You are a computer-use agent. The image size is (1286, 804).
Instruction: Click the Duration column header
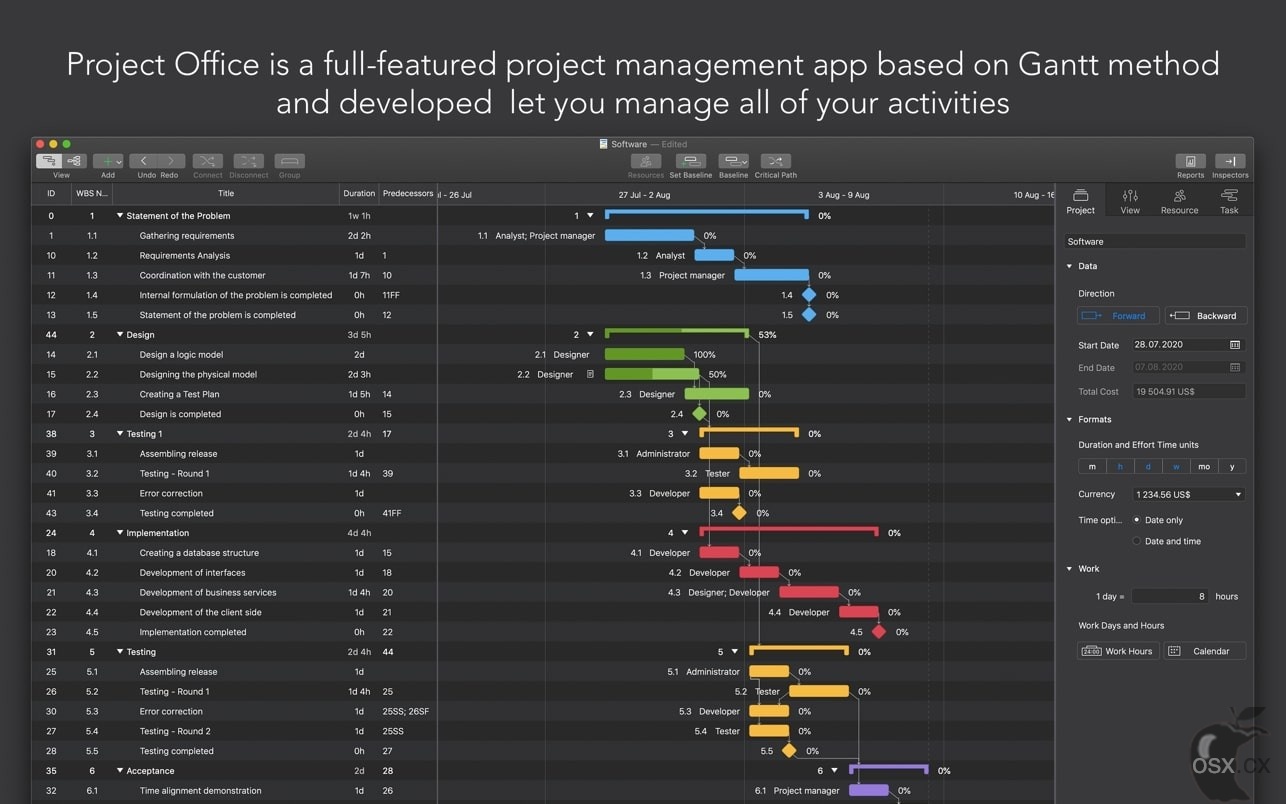[359, 194]
